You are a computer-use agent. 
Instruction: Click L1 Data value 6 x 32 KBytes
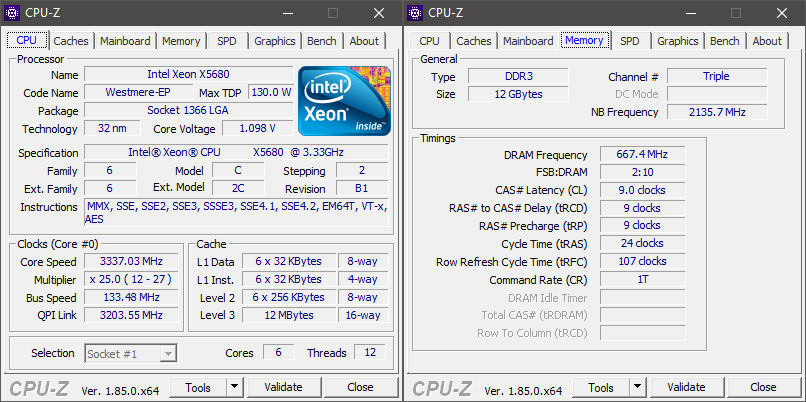pos(288,261)
